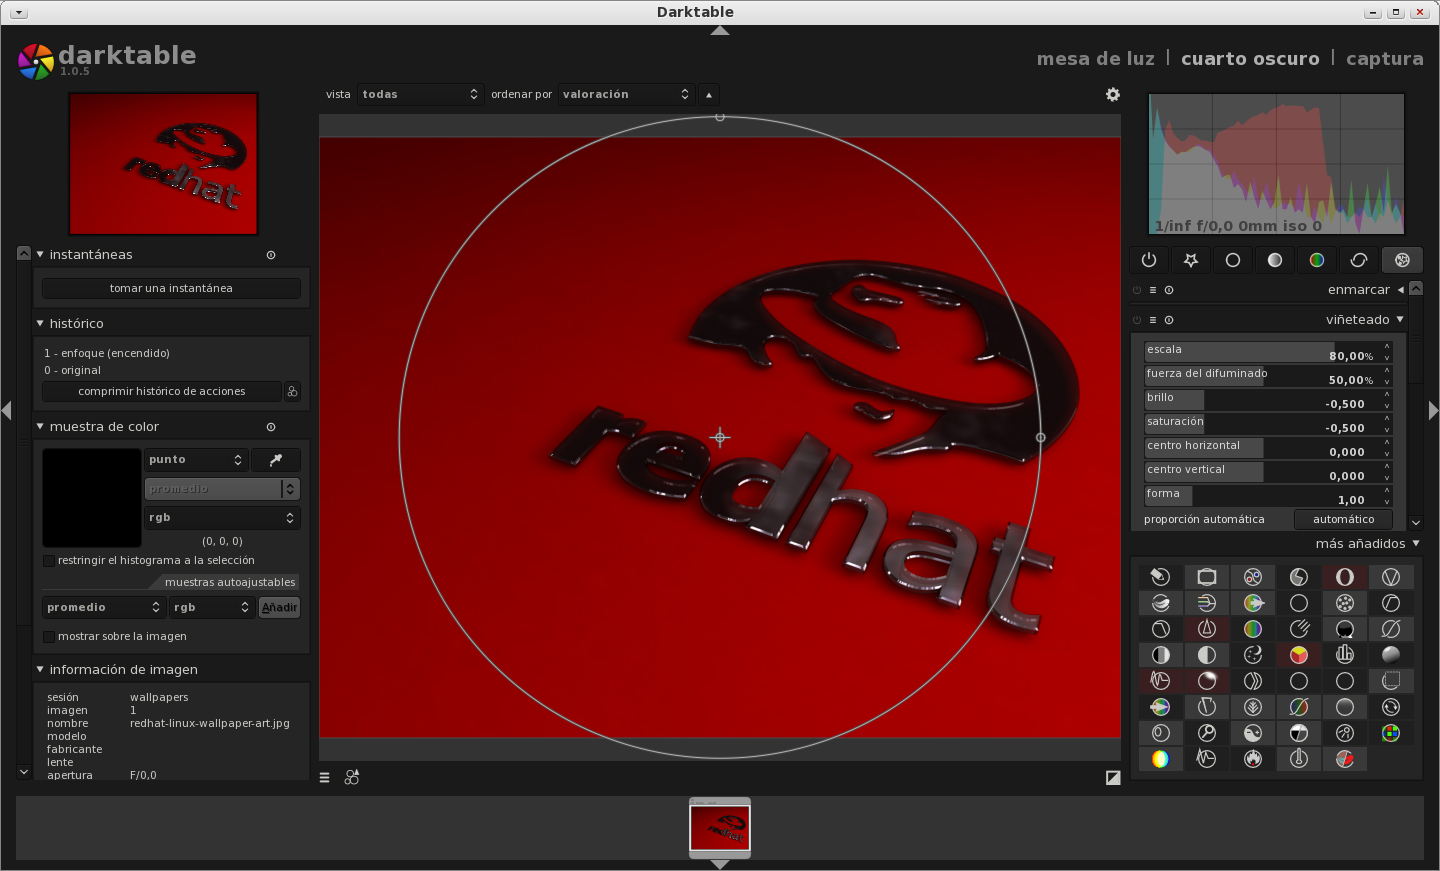Open viñeteado module presets menu icon

pyautogui.click(x=1153, y=320)
